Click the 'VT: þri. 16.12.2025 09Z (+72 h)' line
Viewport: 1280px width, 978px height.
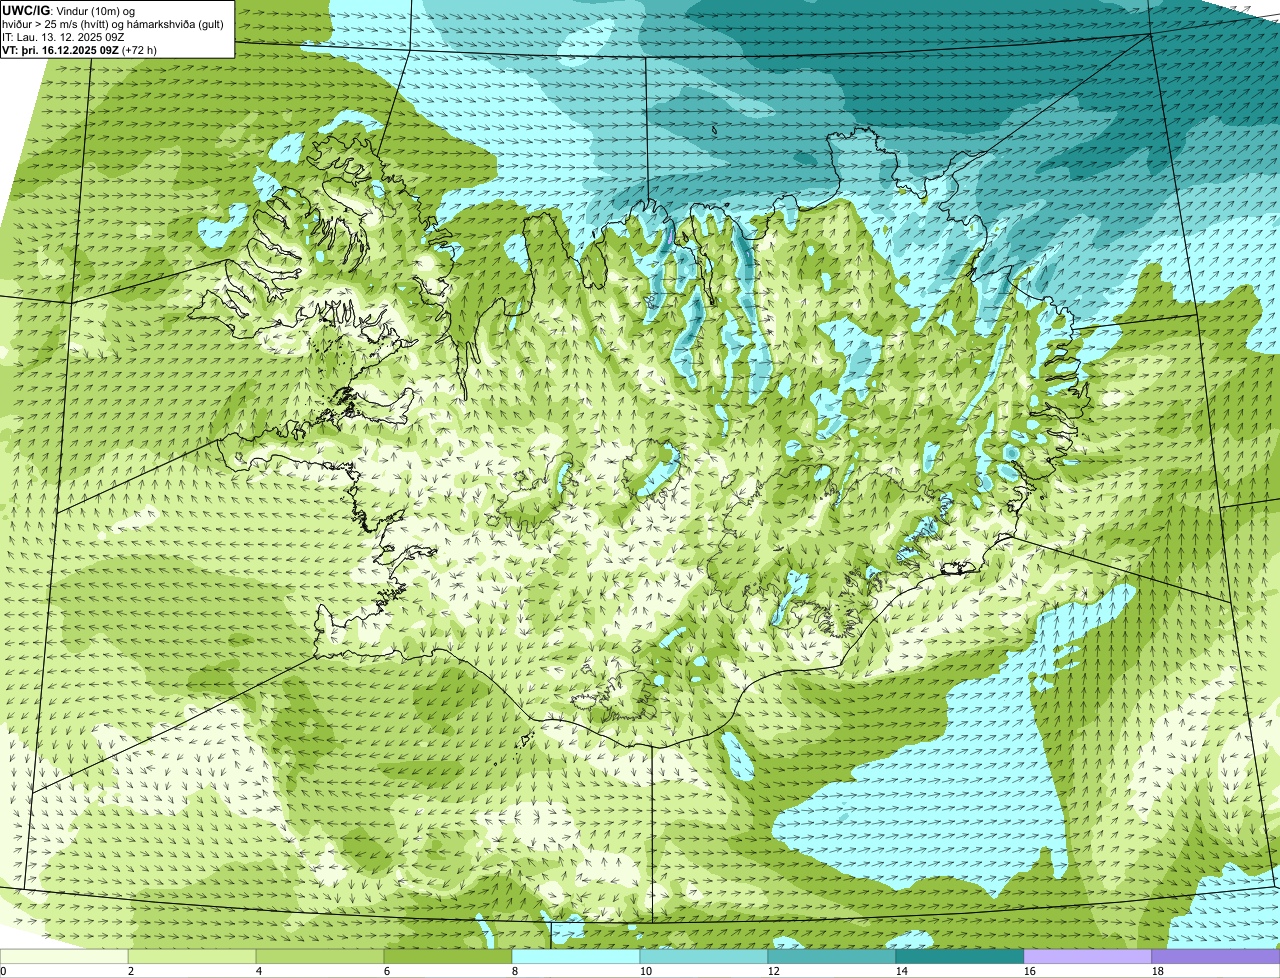pos(79,49)
